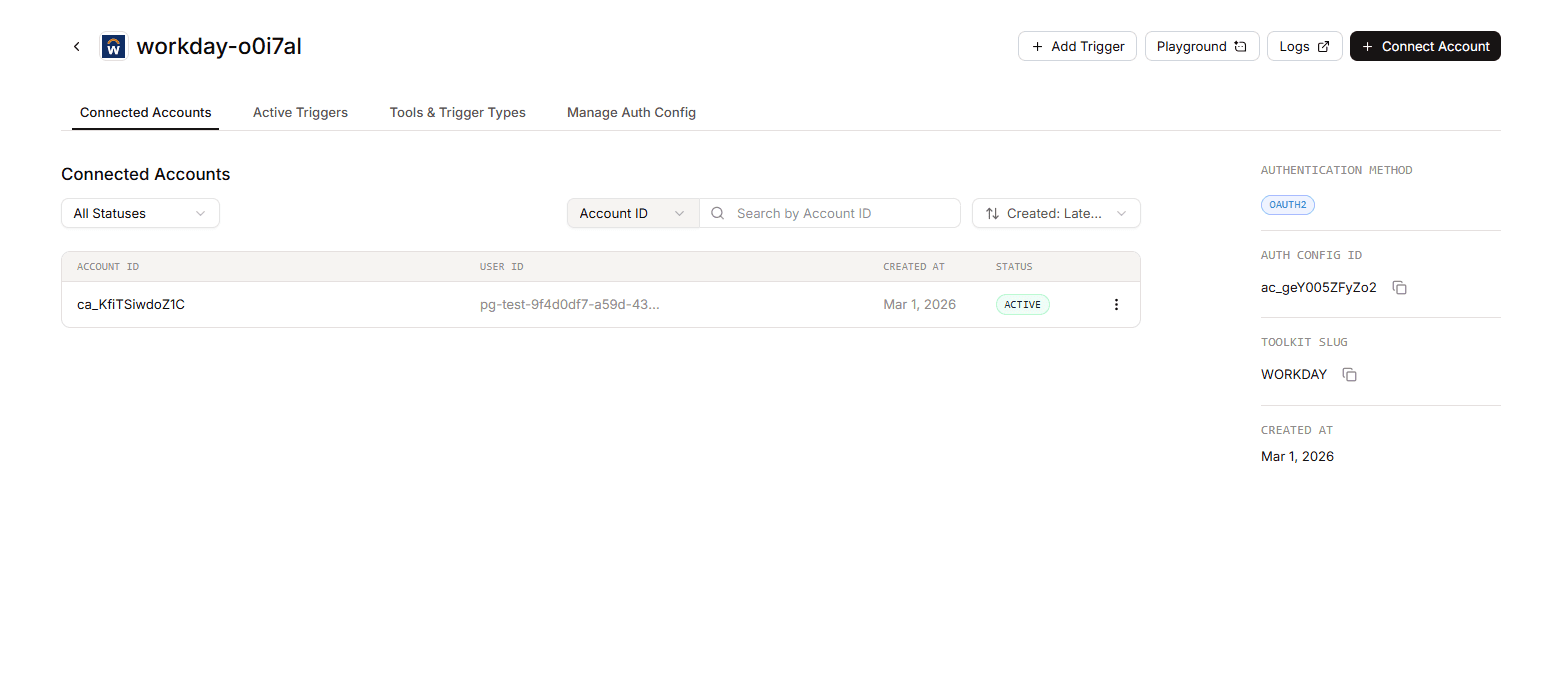The image size is (1558, 684).
Task: Open the Playground
Action: pos(1202,46)
